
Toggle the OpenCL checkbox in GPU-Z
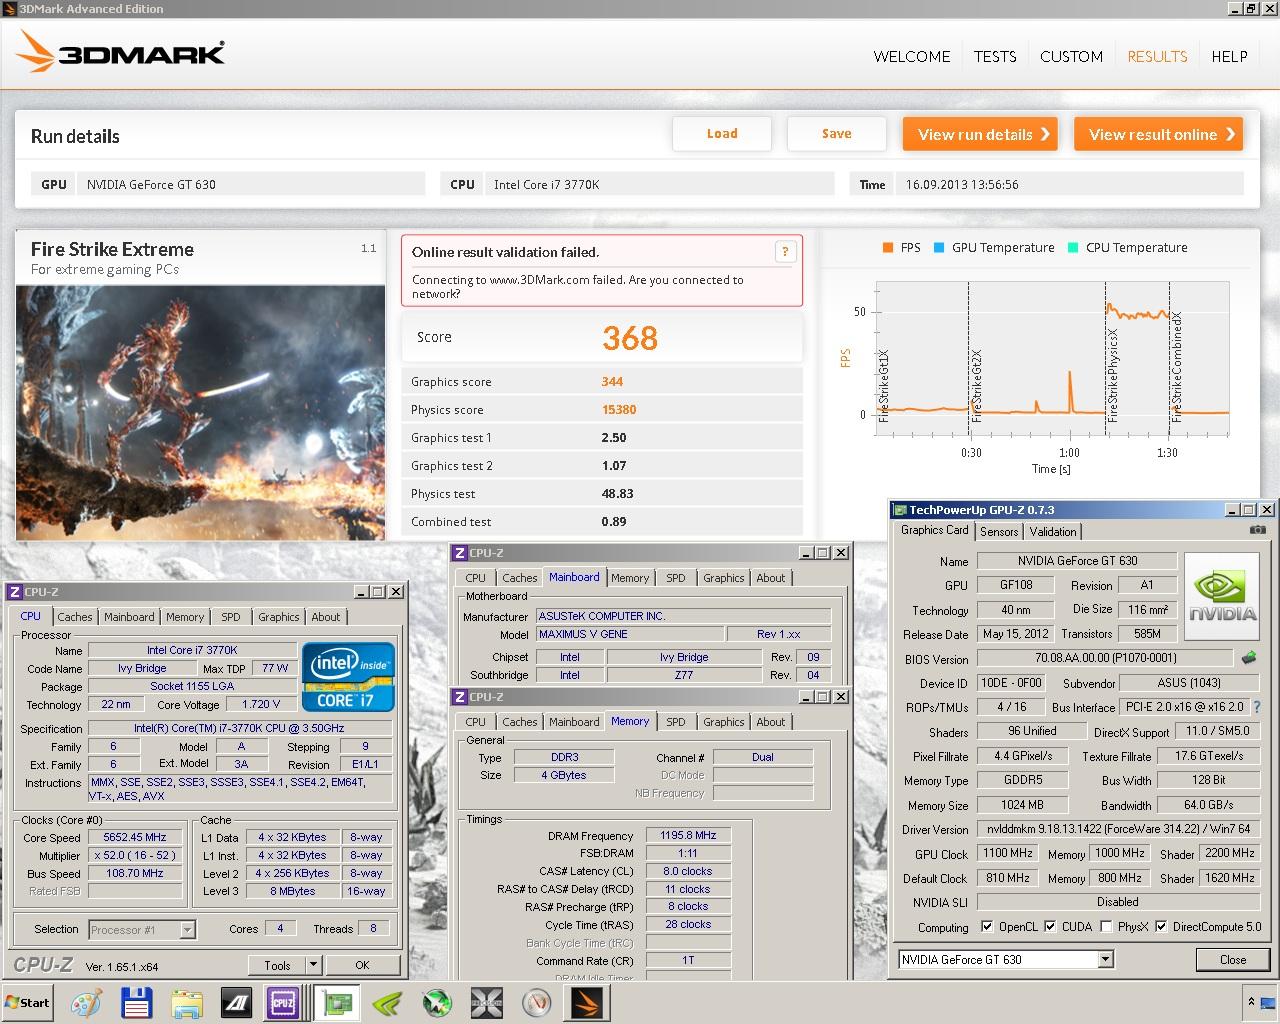point(987,927)
